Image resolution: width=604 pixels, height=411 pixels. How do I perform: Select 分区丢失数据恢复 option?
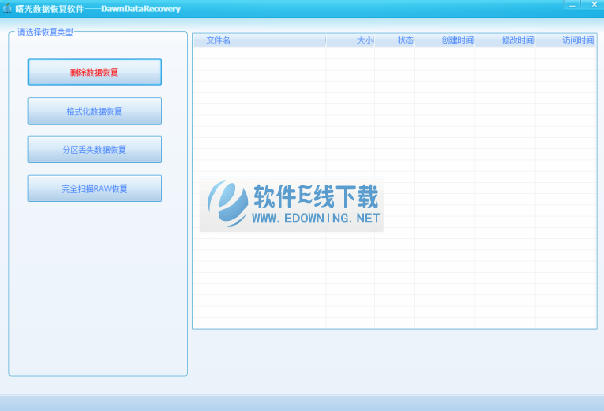(x=95, y=150)
